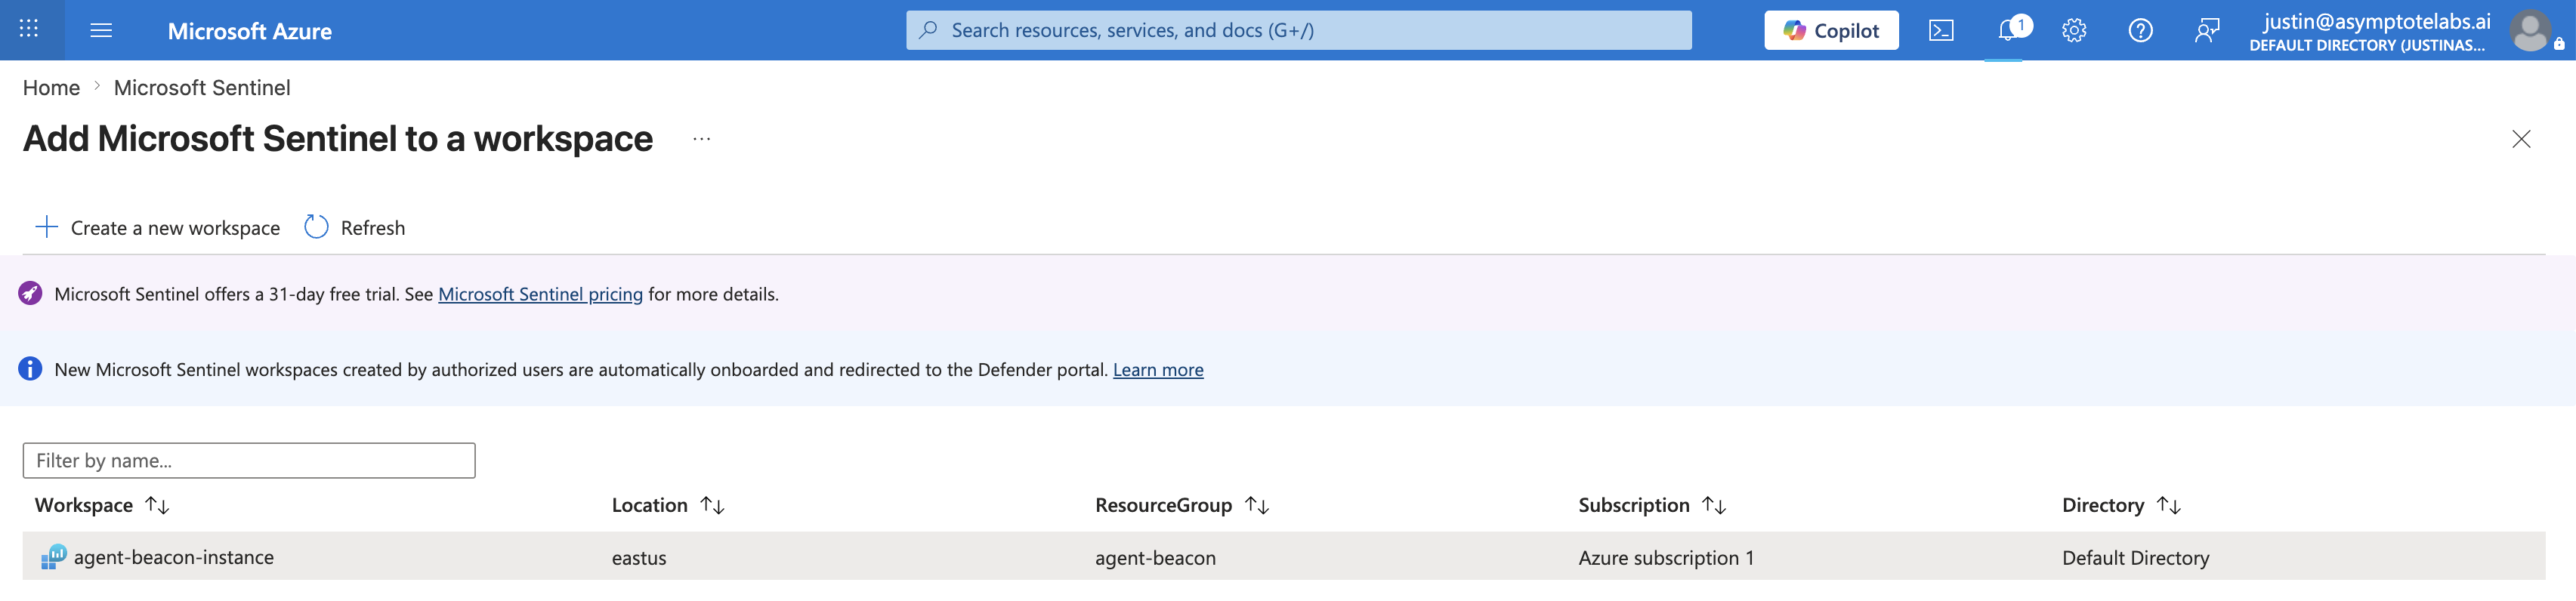Click the Refresh circular arrow icon
The width and height of the screenshot is (2576, 601).
[x=316, y=227]
